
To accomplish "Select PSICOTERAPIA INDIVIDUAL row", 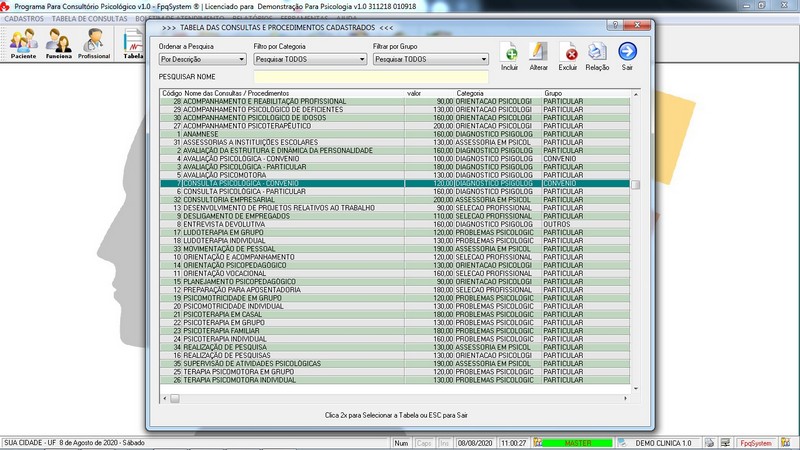I will (x=395, y=339).
